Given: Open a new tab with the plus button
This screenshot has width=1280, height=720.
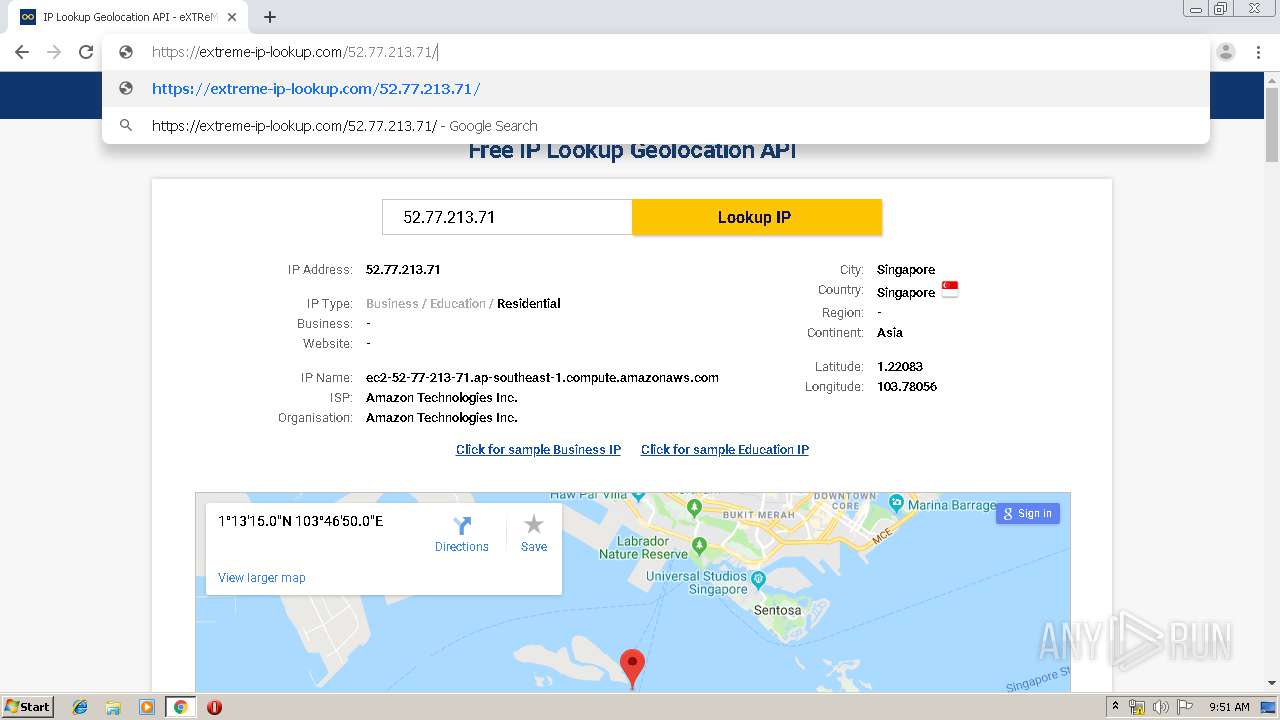Looking at the screenshot, I should (x=270, y=17).
